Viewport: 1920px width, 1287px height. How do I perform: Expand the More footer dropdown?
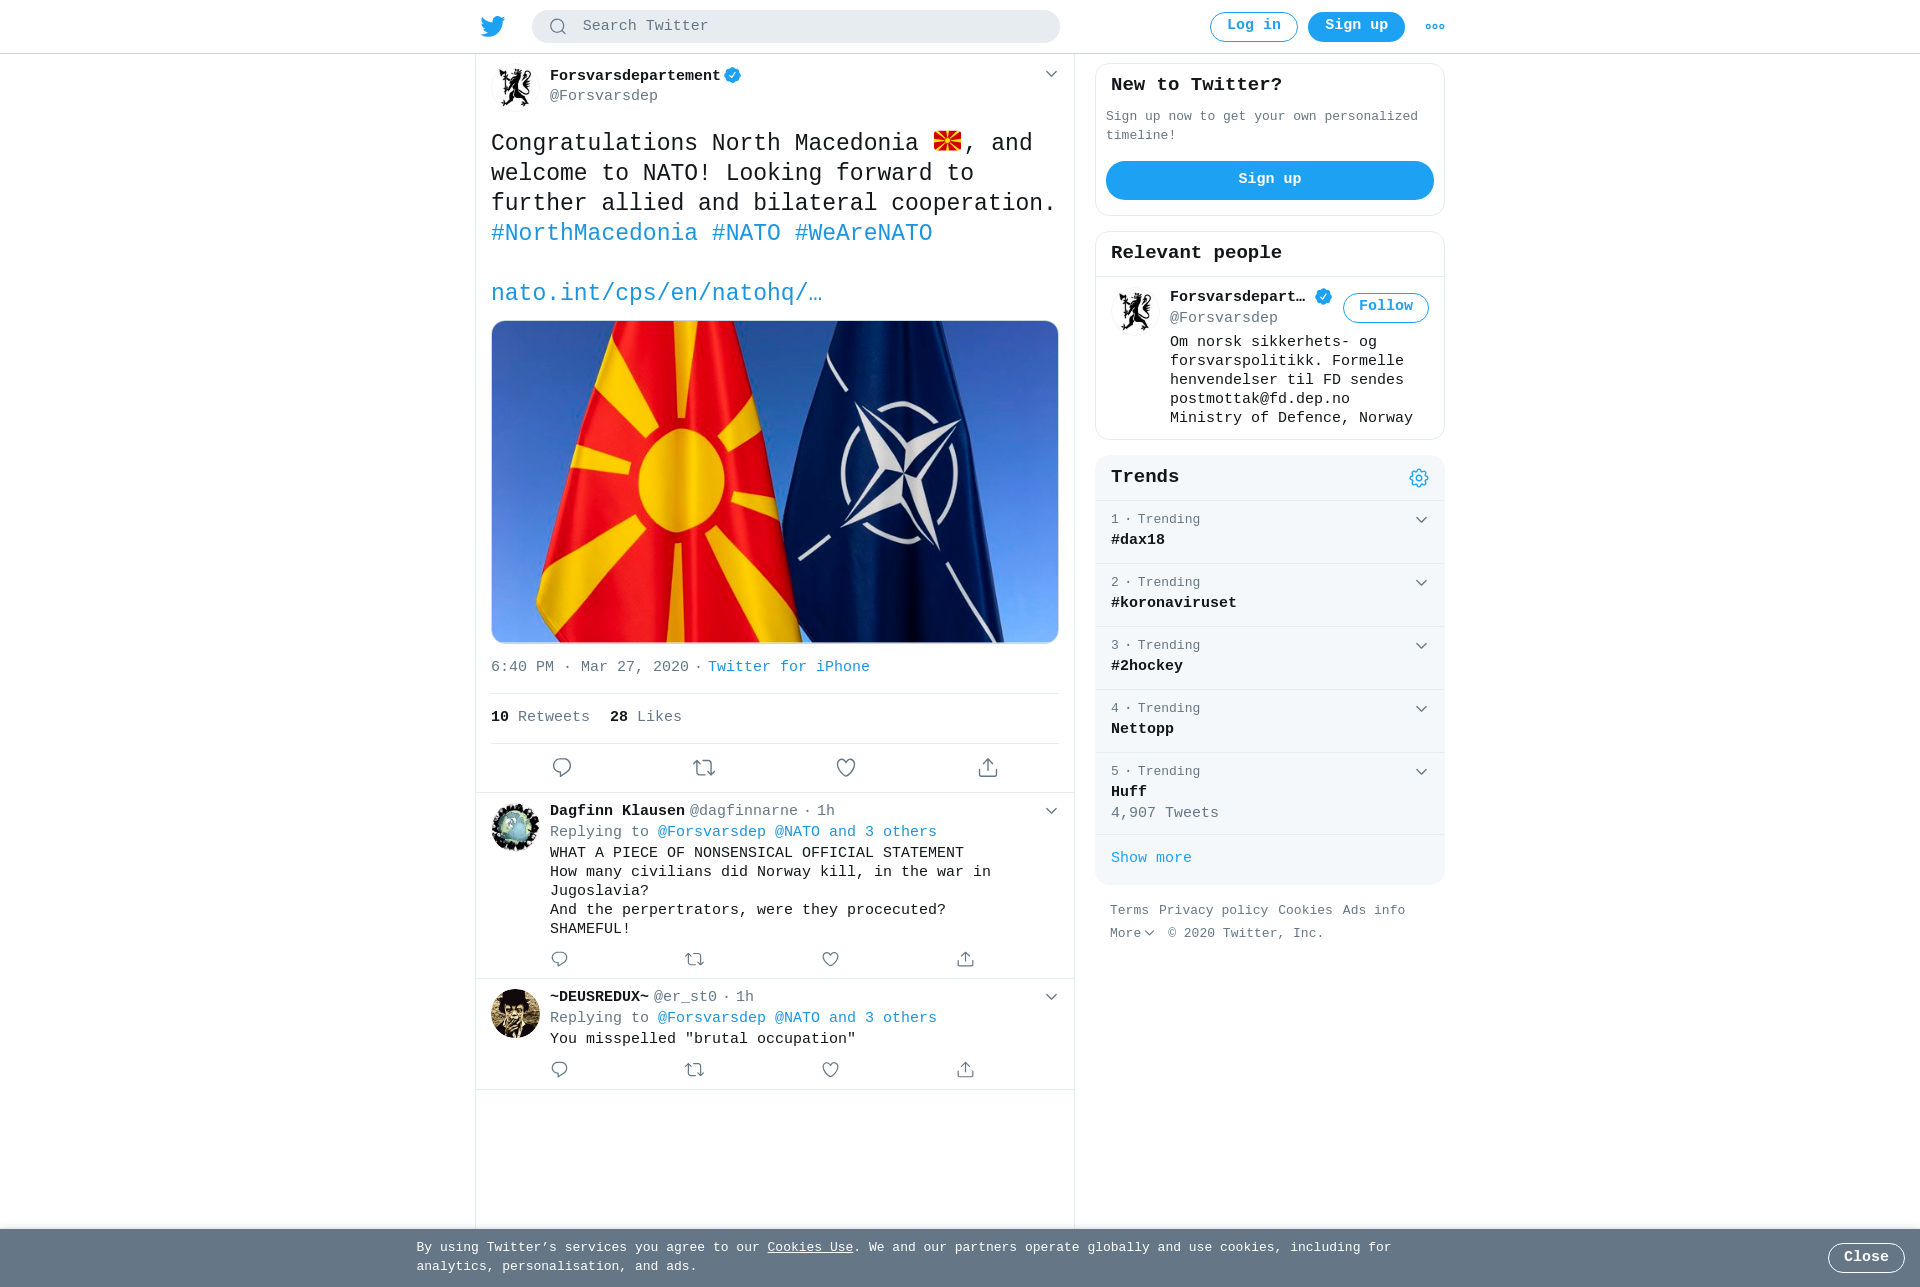[1132, 933]
